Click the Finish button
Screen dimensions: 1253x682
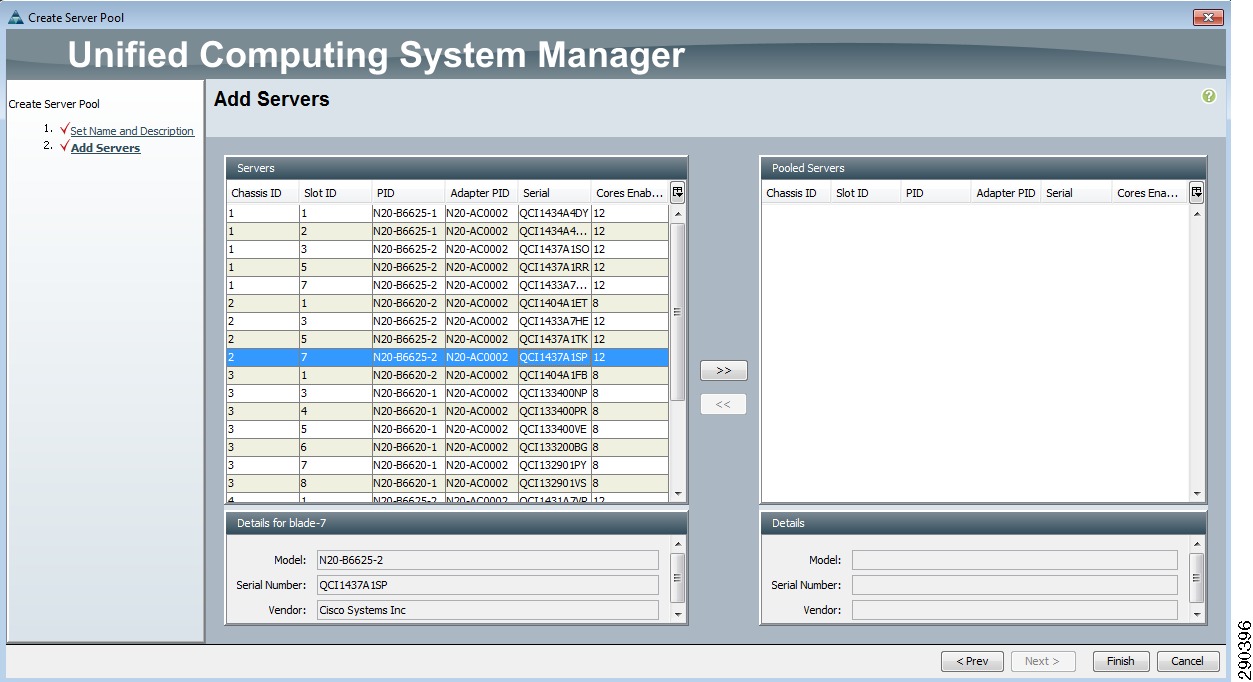[x=1121, y=661]
